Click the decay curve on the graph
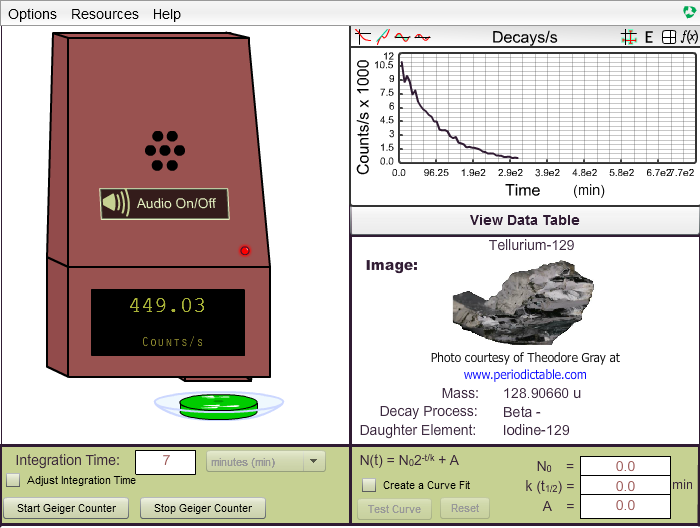The image size is (700, 528). tap(440, 125)
